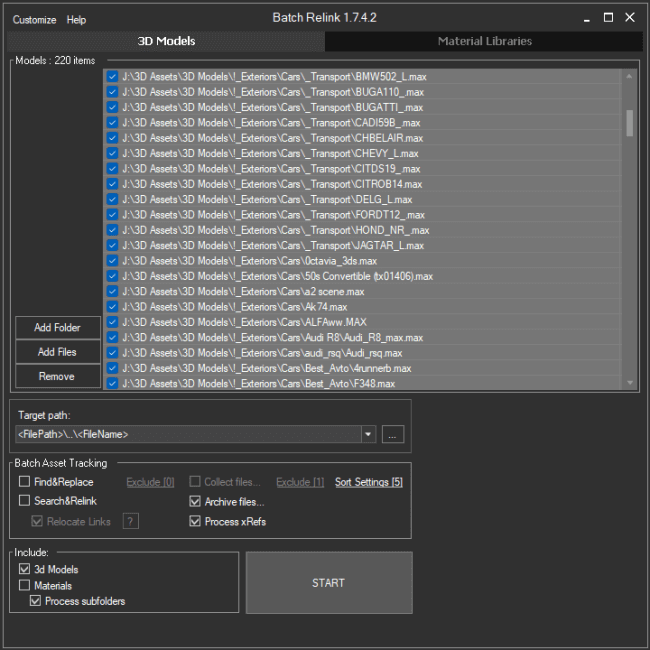Open the Exclude [1] link

[x=300, y=482]
